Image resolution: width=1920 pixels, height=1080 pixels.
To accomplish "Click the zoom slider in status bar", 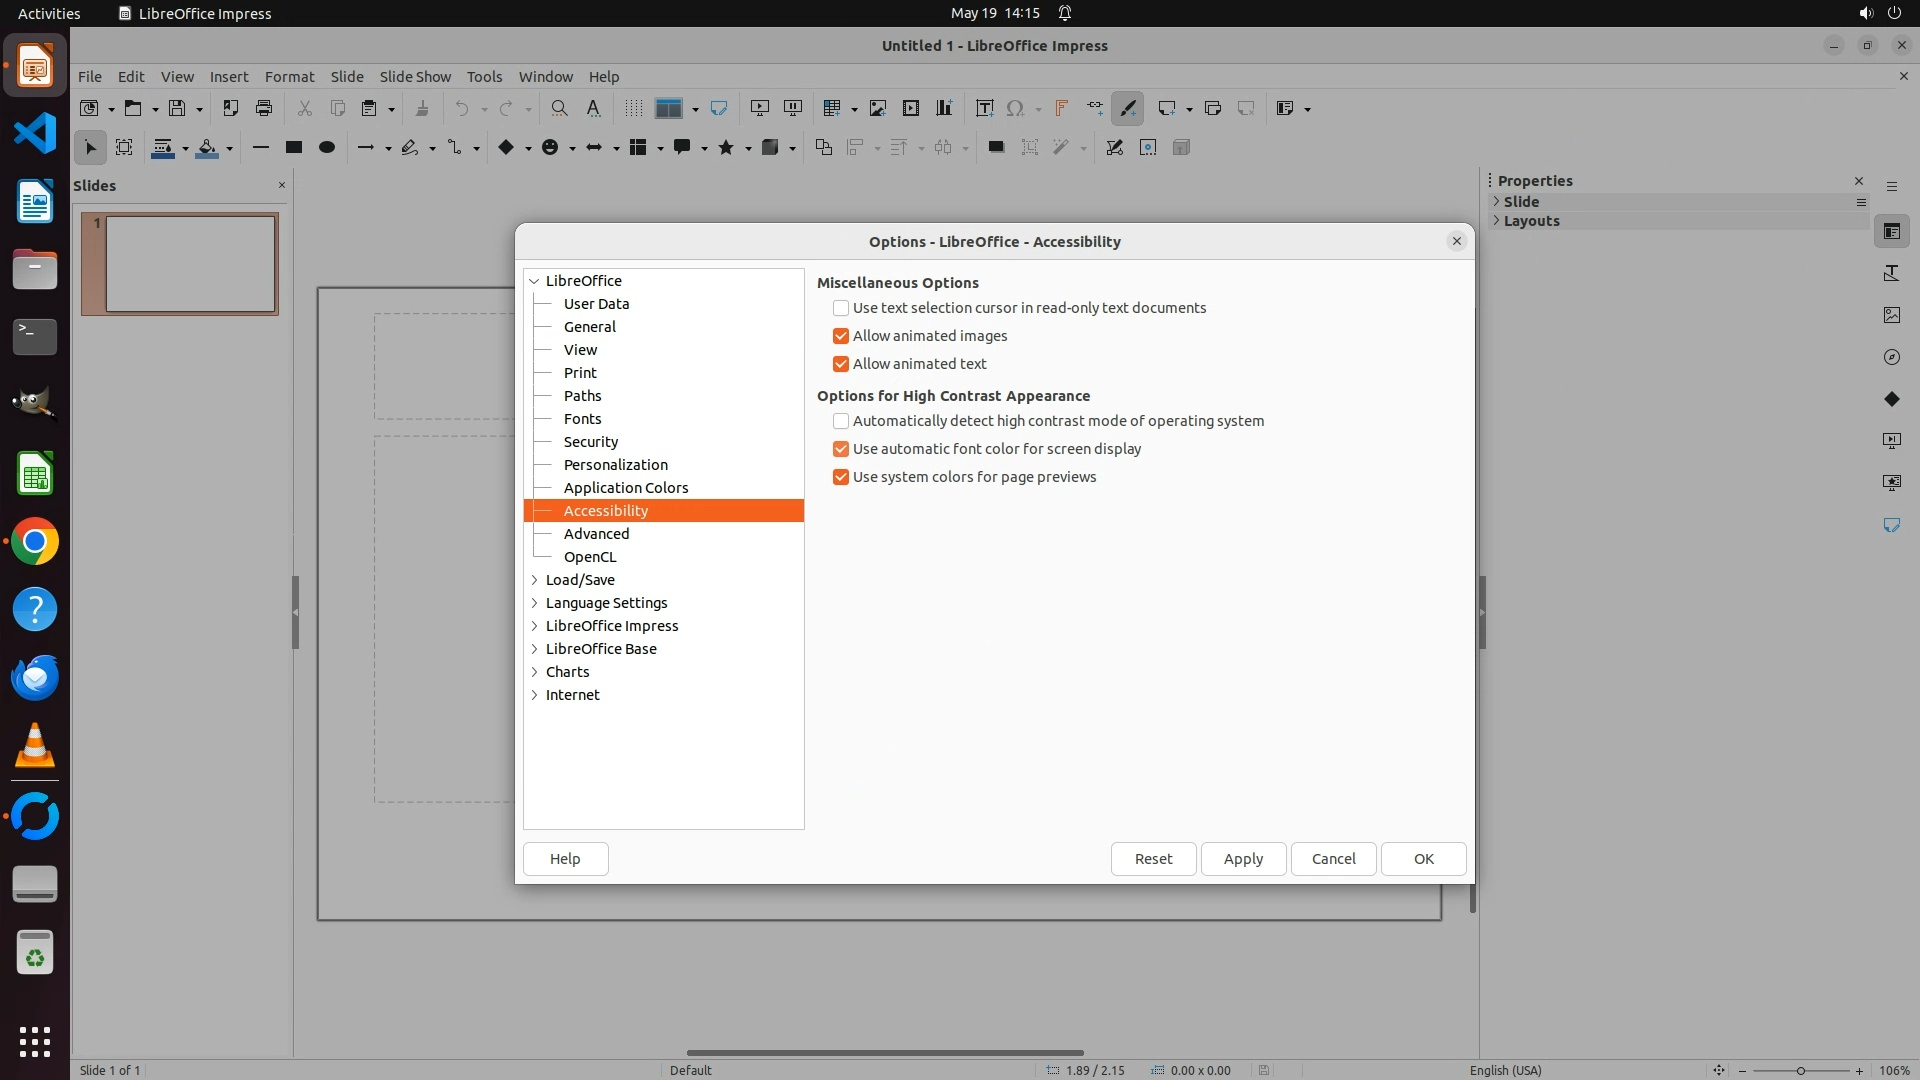I will tap(1800, 1070).
